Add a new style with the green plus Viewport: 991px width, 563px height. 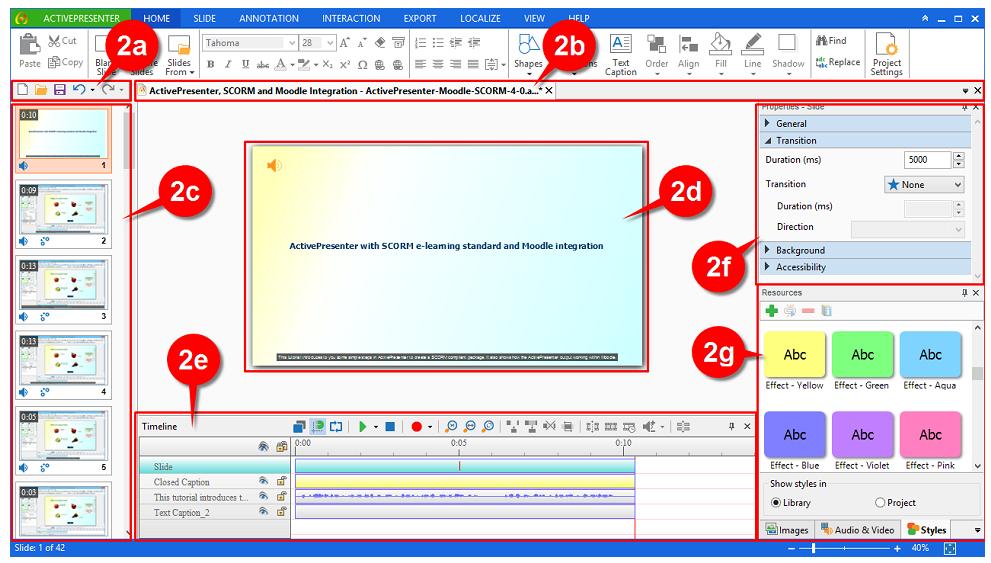[771, 311]
